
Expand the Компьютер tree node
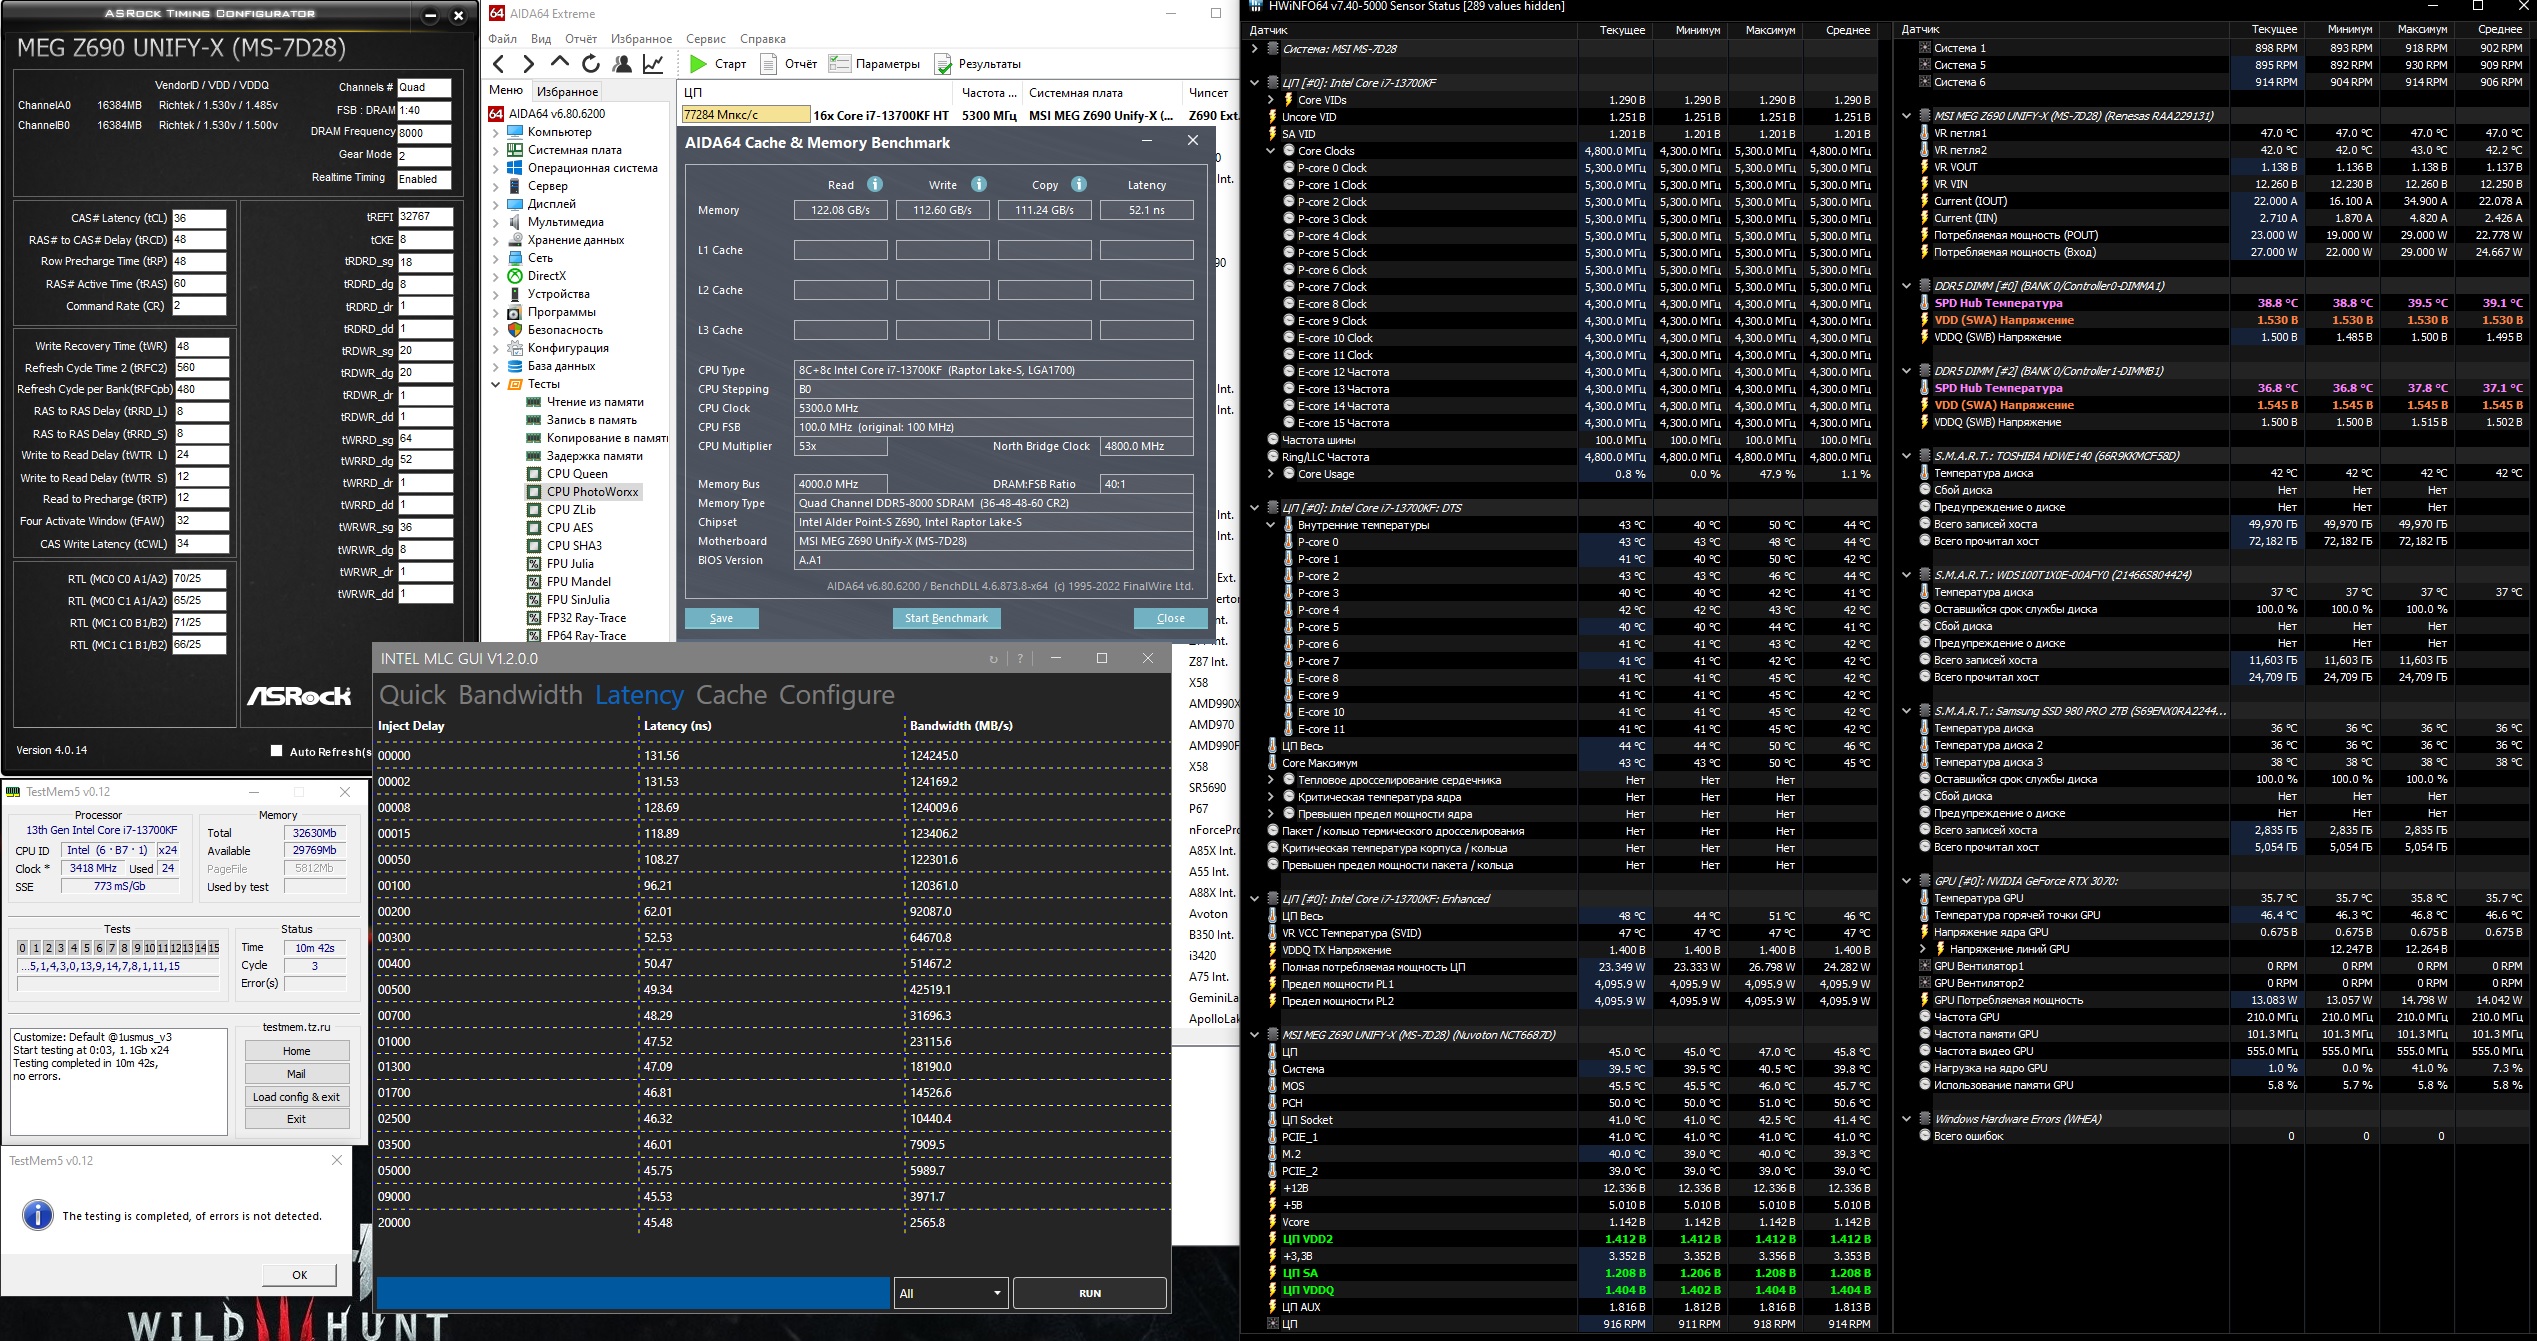click(496, 132)
